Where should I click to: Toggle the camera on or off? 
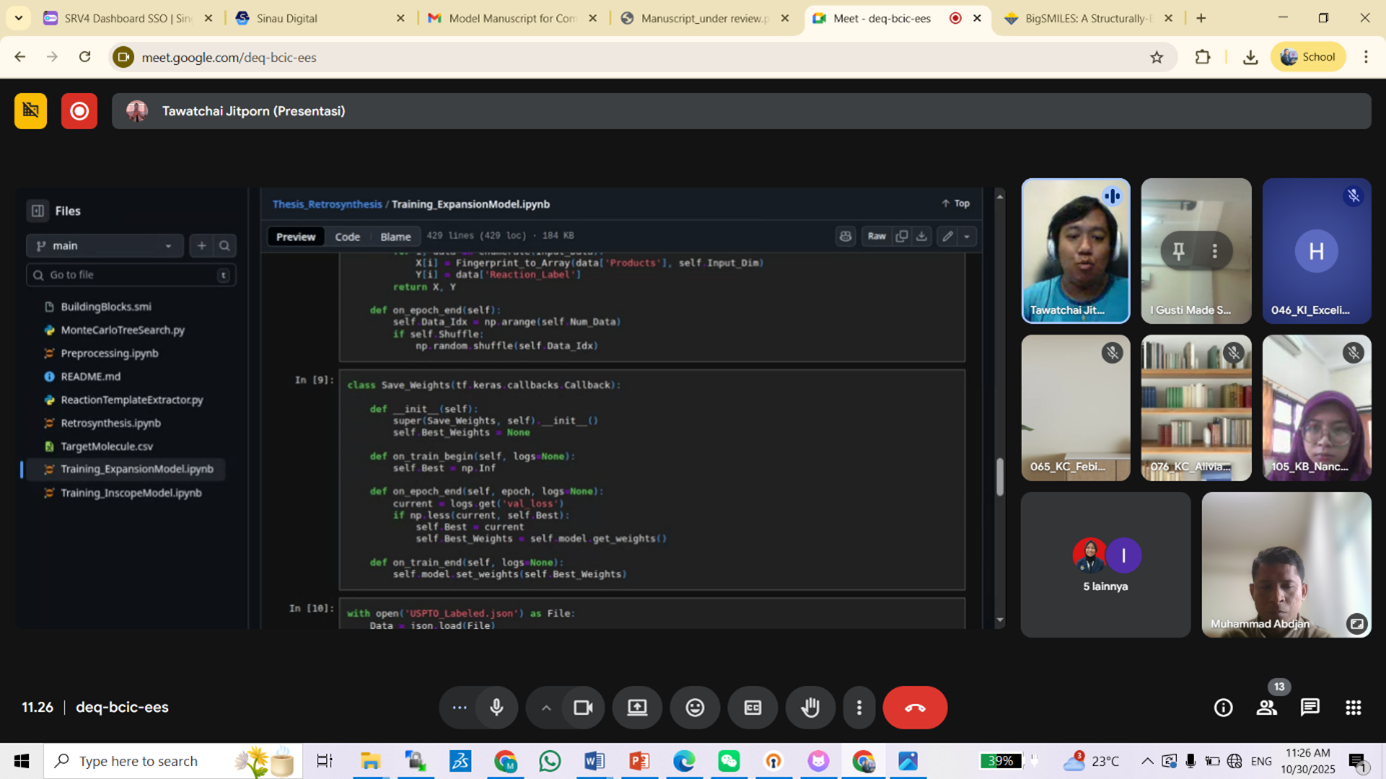click(583, 708)
